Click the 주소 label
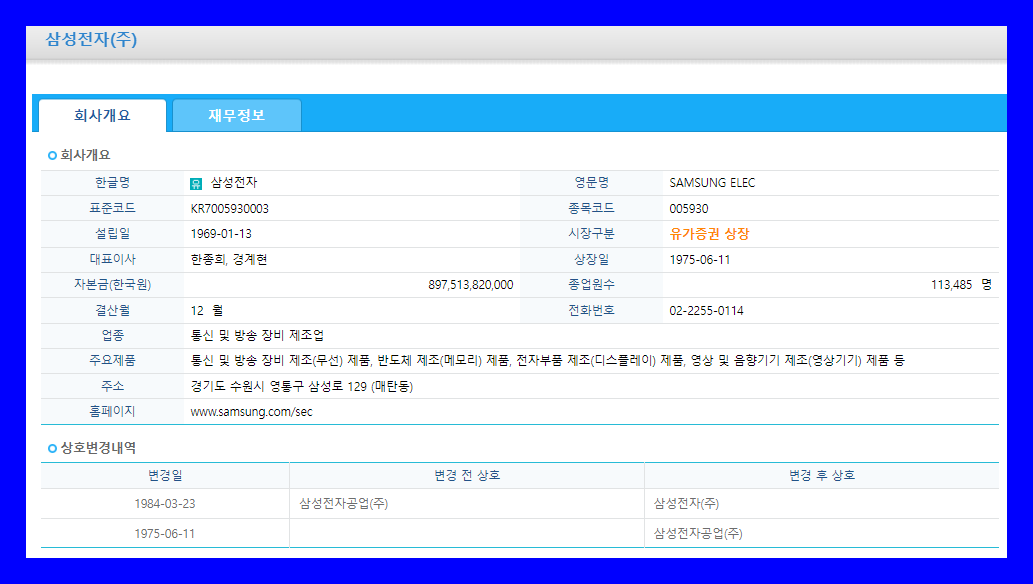1033x584 pixels. click(x=112, y=386)
